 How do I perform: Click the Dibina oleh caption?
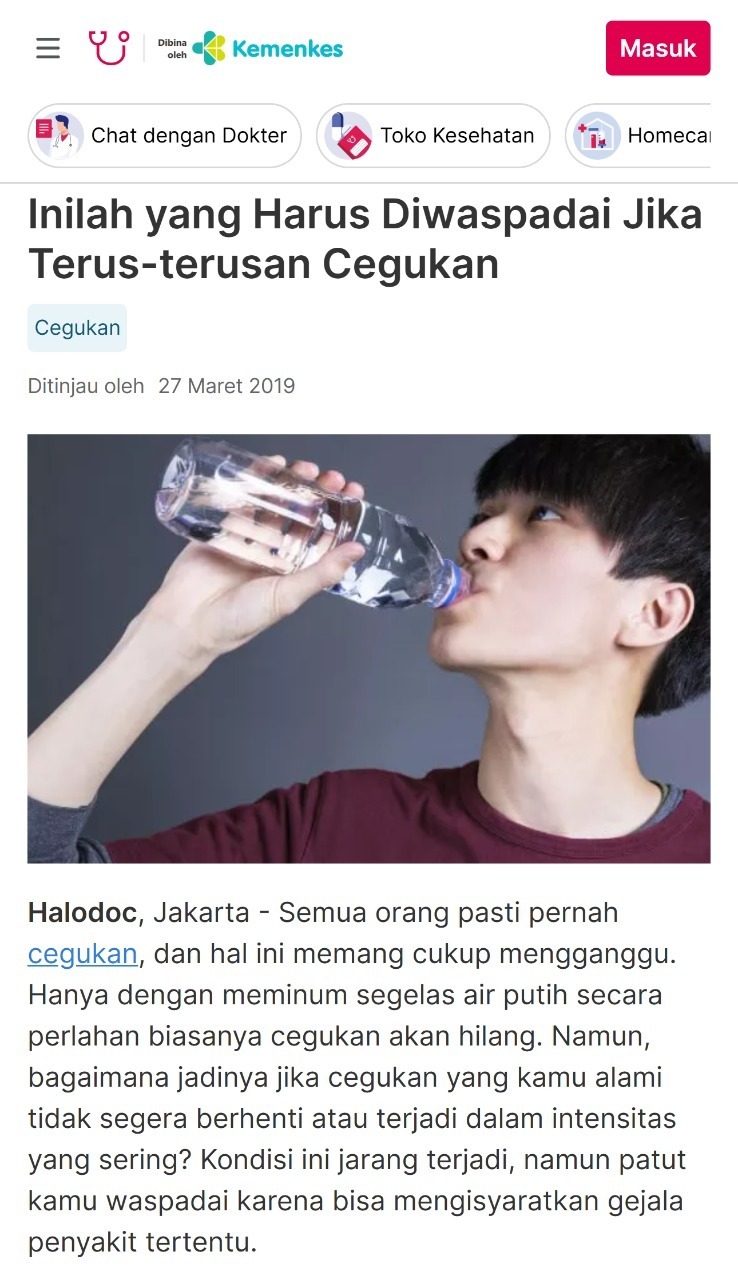[172, 49]
